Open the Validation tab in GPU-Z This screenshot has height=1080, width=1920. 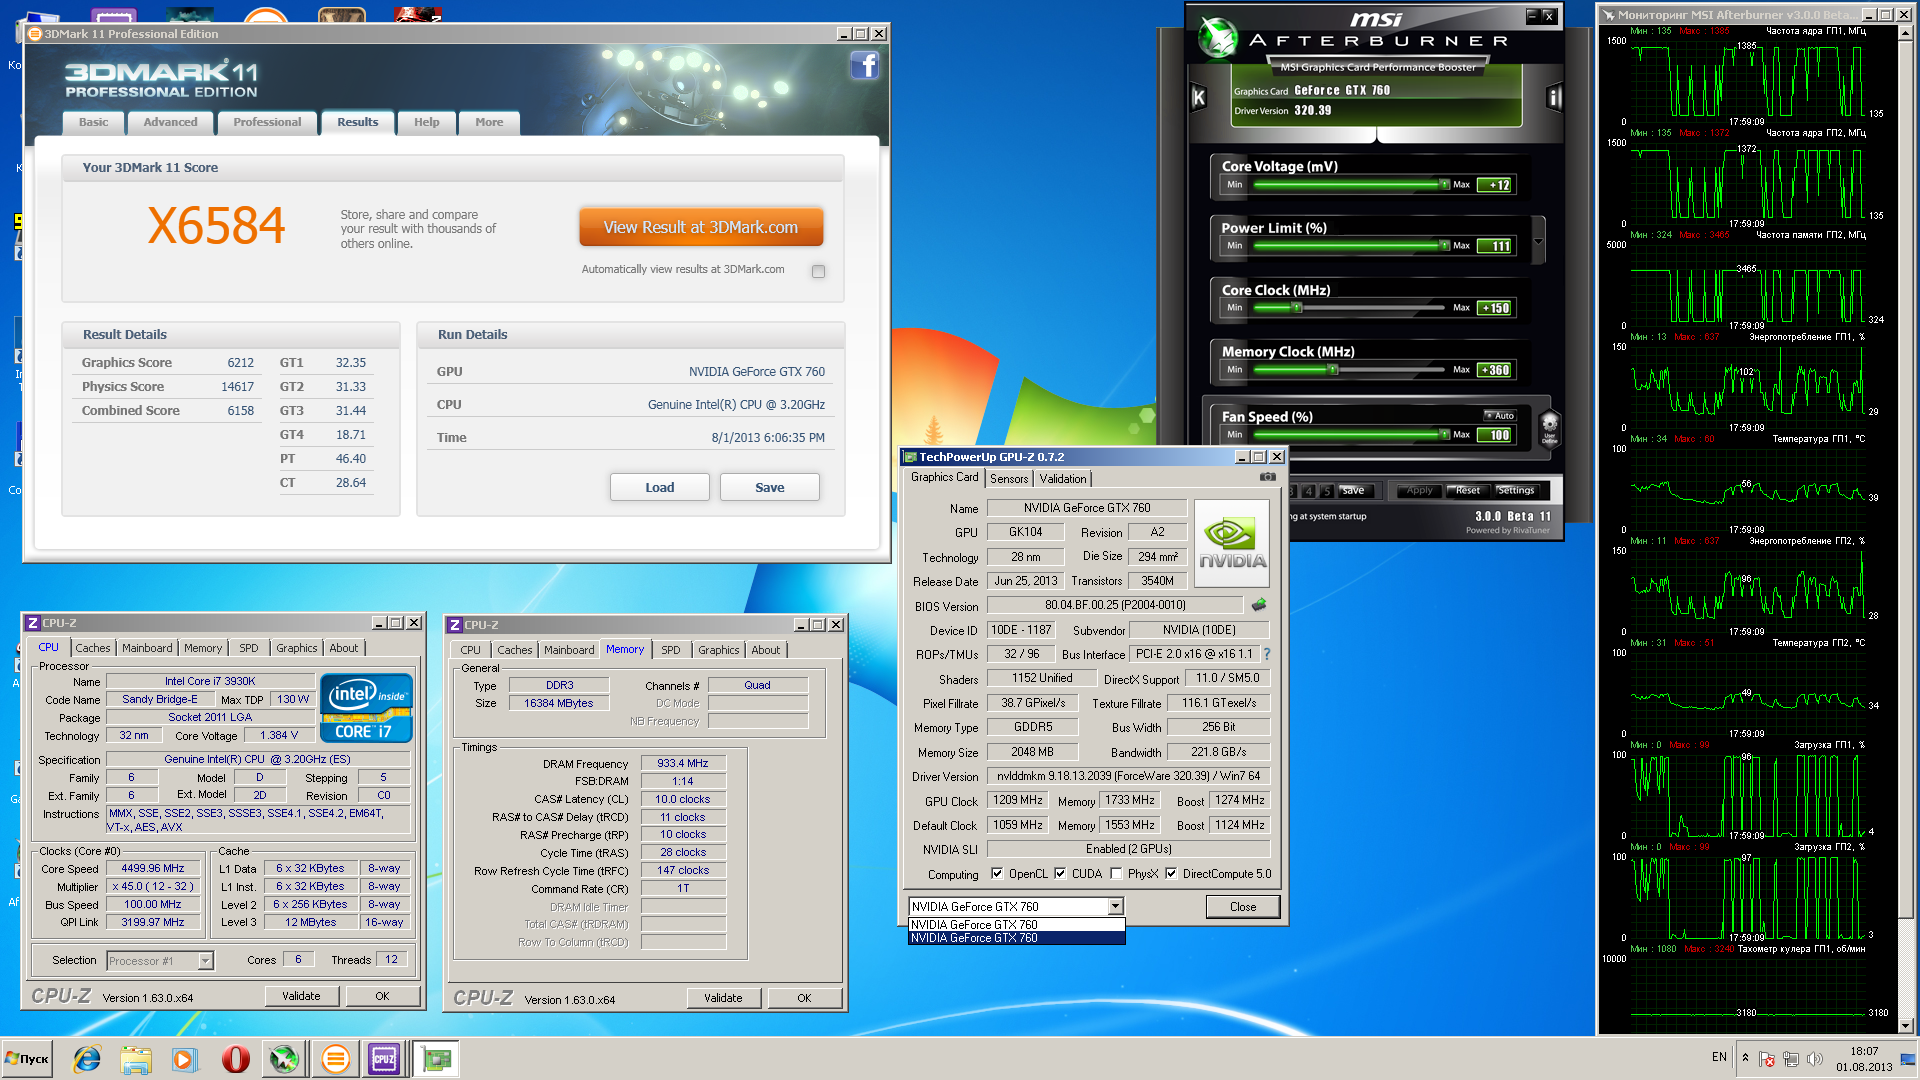(x=1062, y=479)
